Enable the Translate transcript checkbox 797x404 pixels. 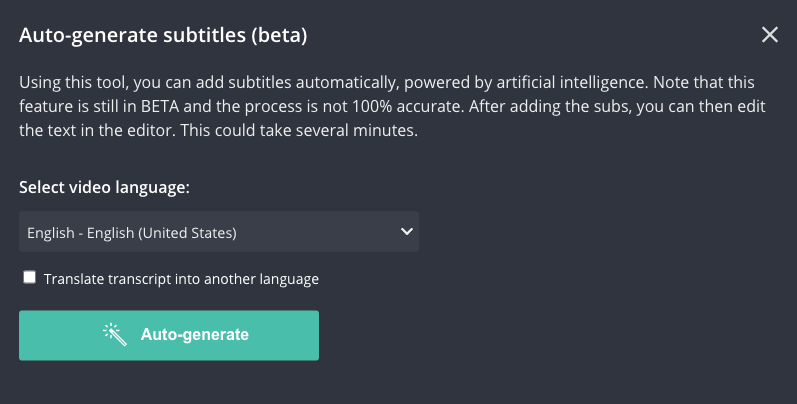(x=30, y=278)
